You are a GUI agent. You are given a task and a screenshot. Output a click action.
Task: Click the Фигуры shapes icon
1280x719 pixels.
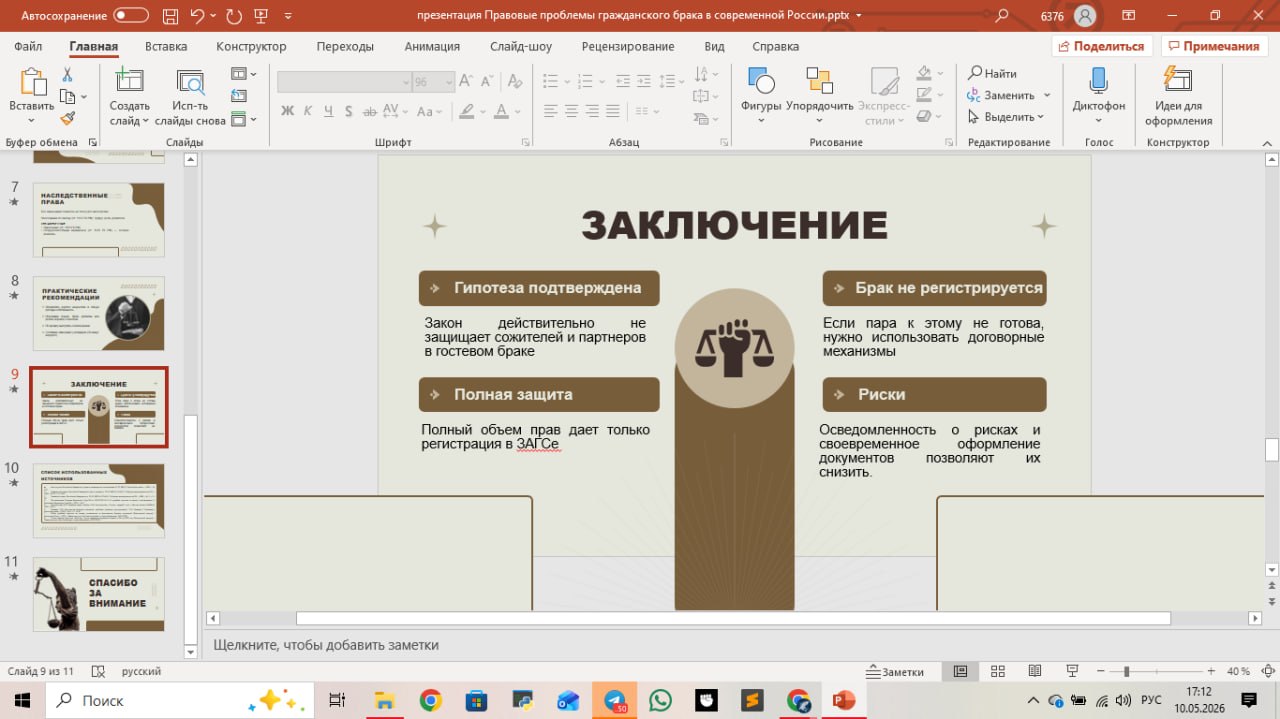(761, 82)
